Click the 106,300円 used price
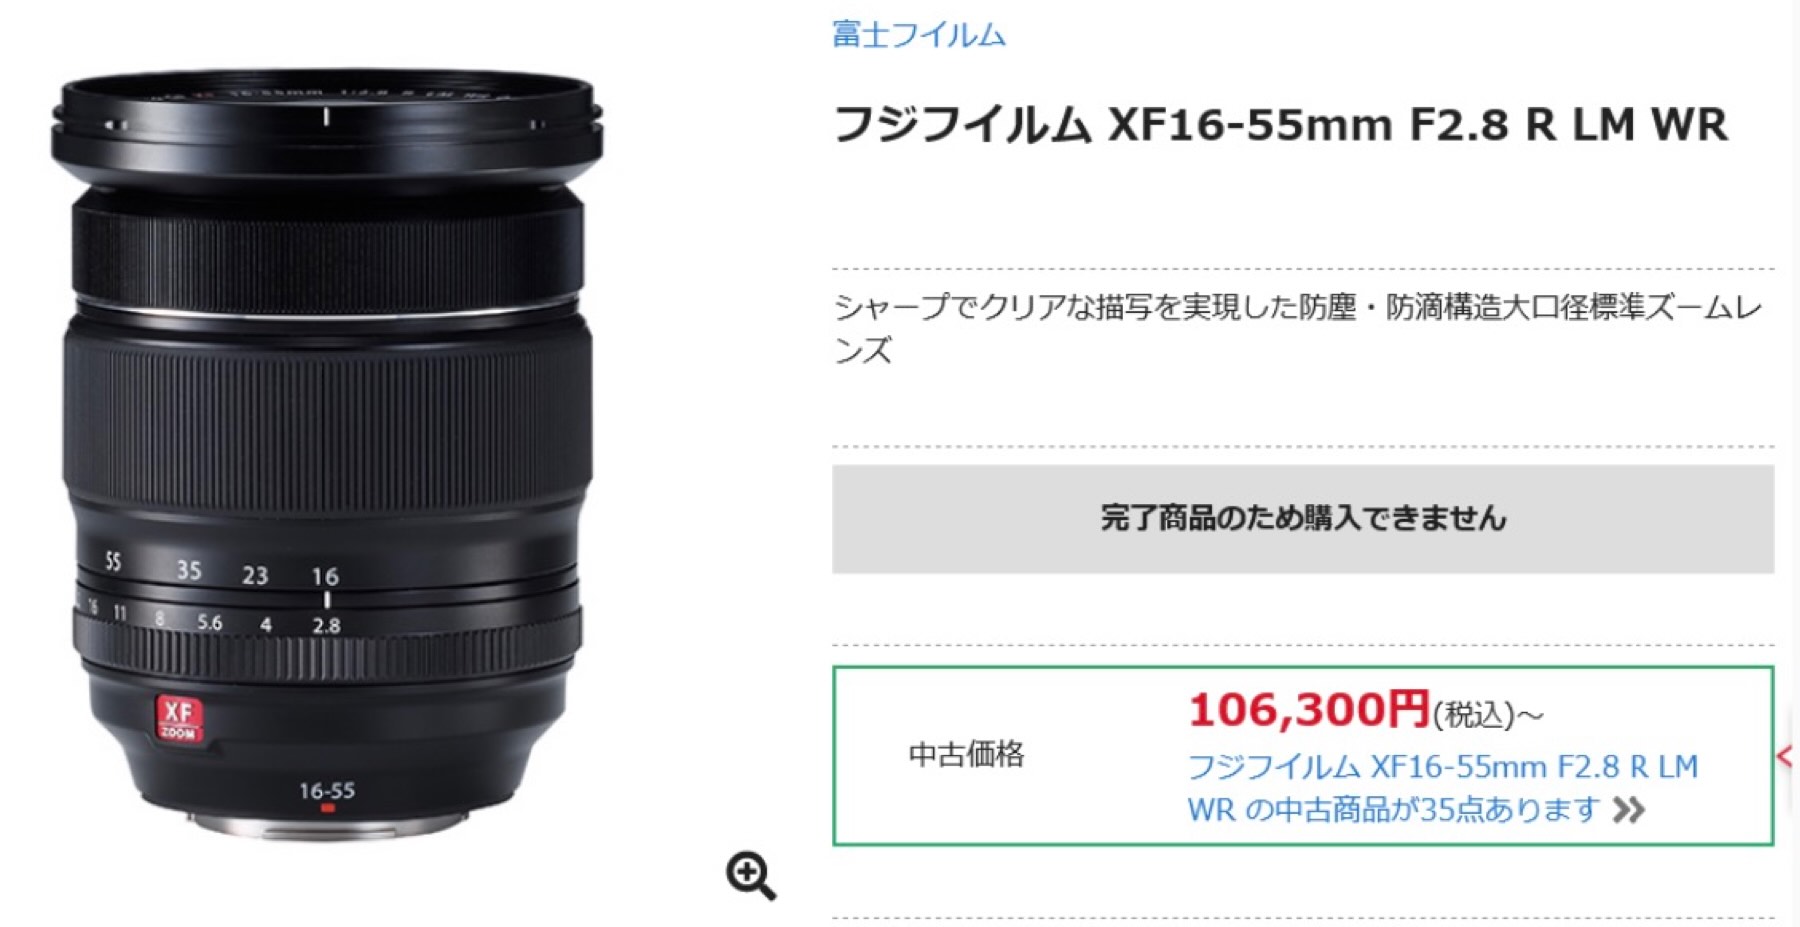 [x=1309, y=710]
